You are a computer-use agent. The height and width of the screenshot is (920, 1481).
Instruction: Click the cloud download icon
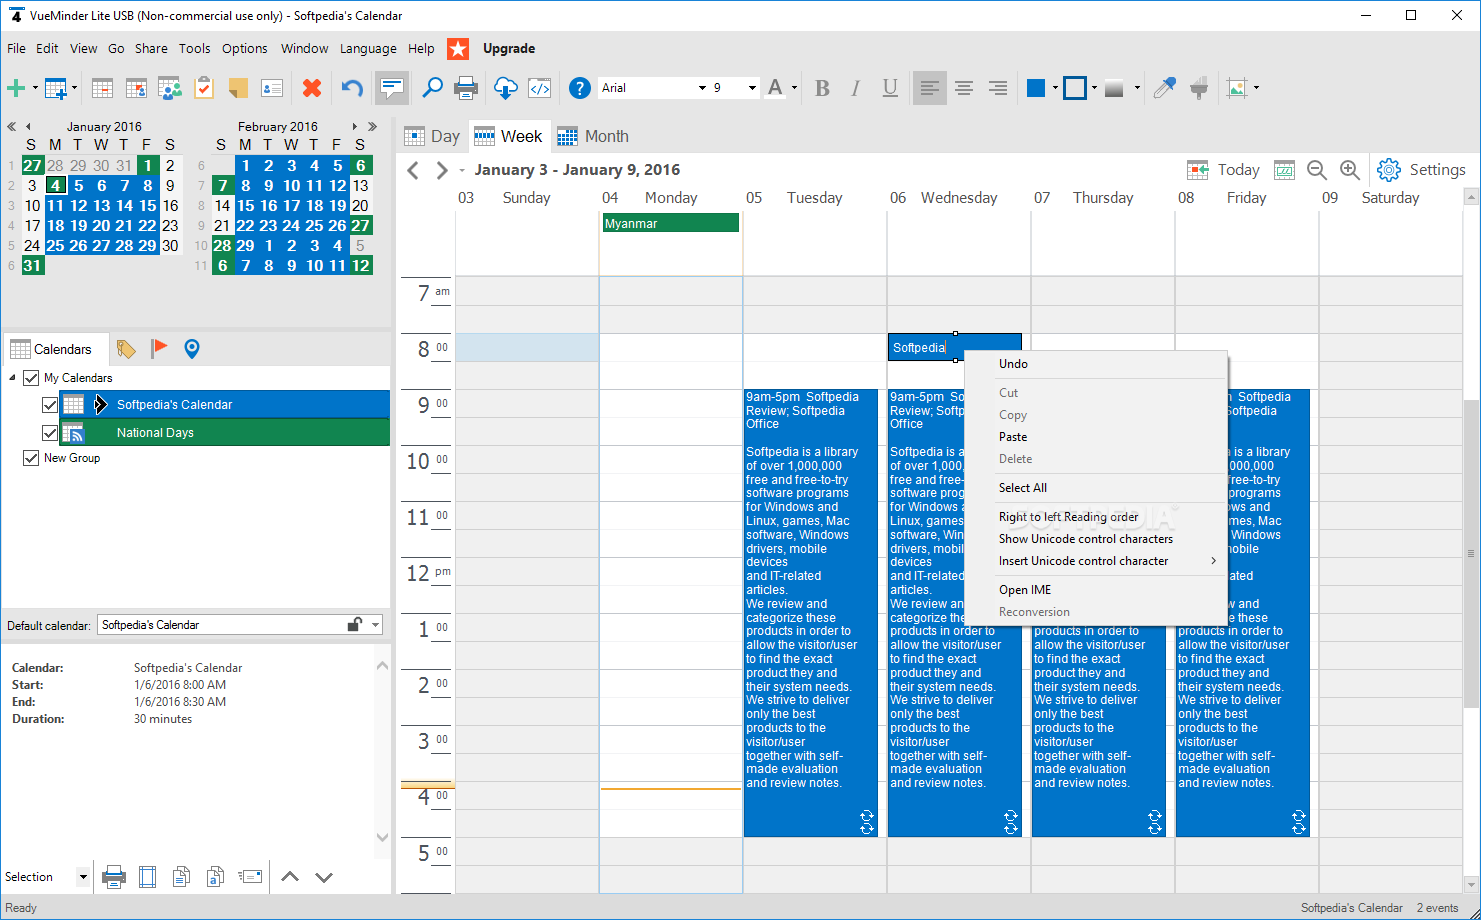[x=506, y=88]
